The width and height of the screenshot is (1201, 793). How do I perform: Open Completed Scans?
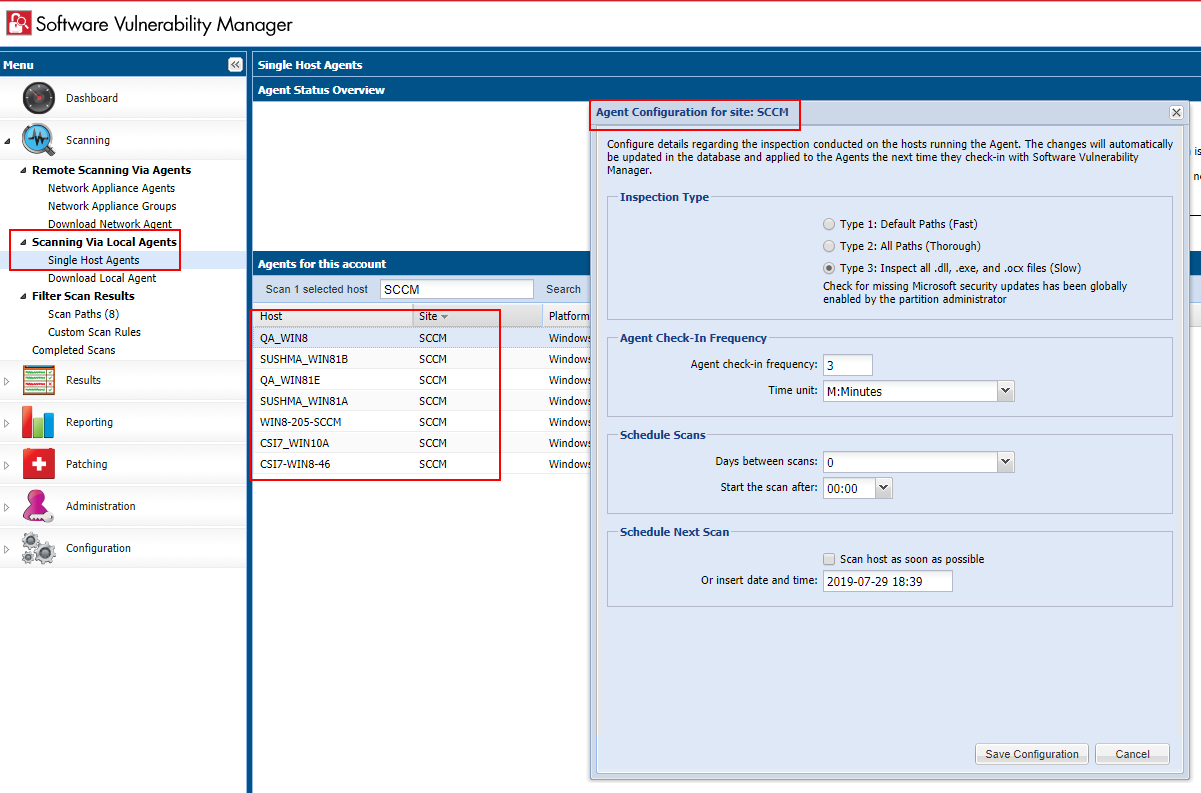coord(74,350)
